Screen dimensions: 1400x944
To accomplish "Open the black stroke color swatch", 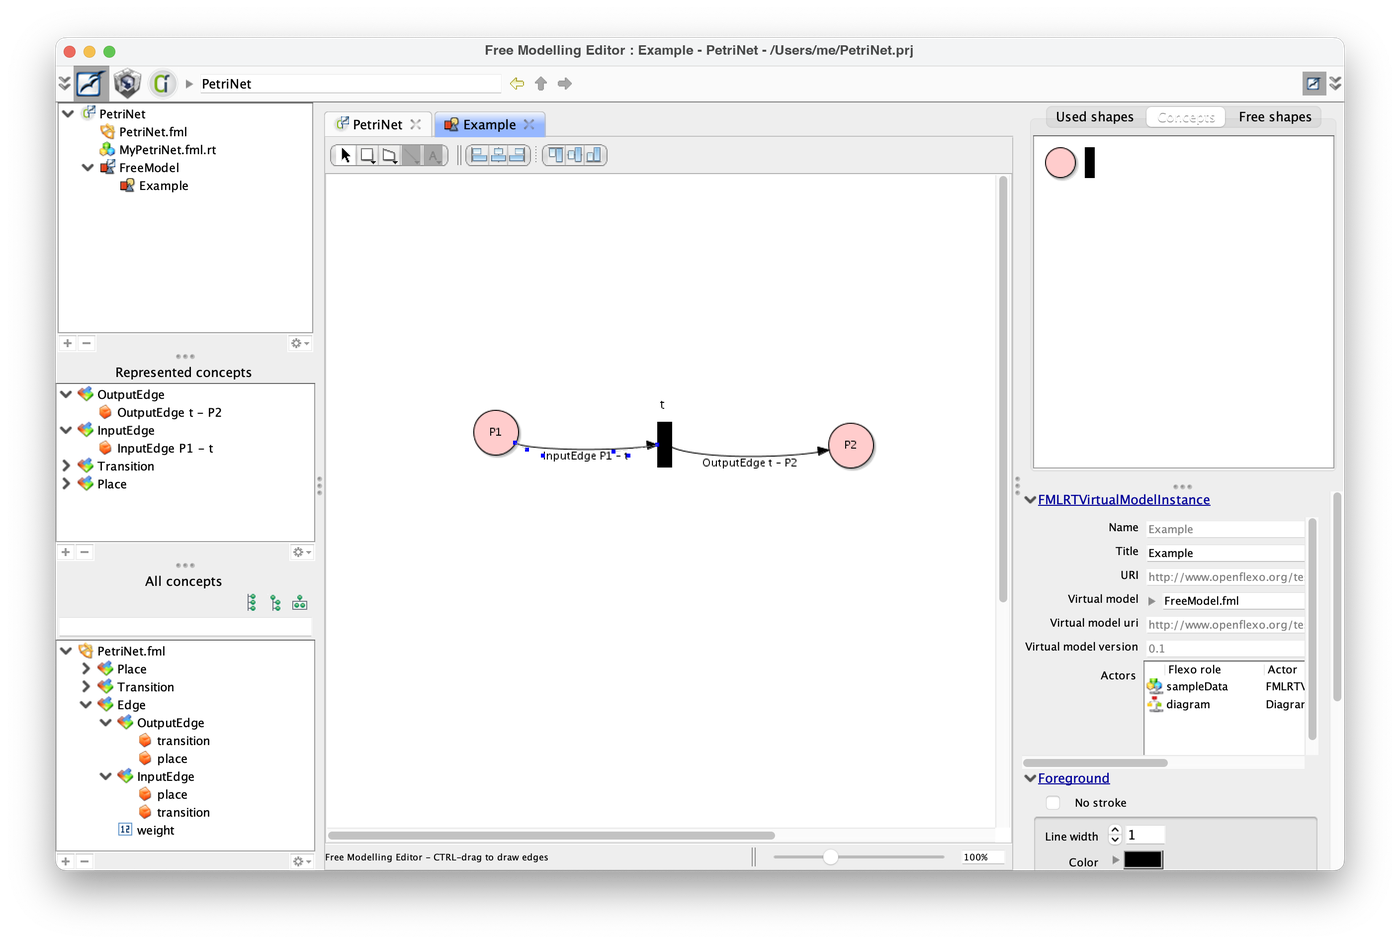I will 1143,860.
